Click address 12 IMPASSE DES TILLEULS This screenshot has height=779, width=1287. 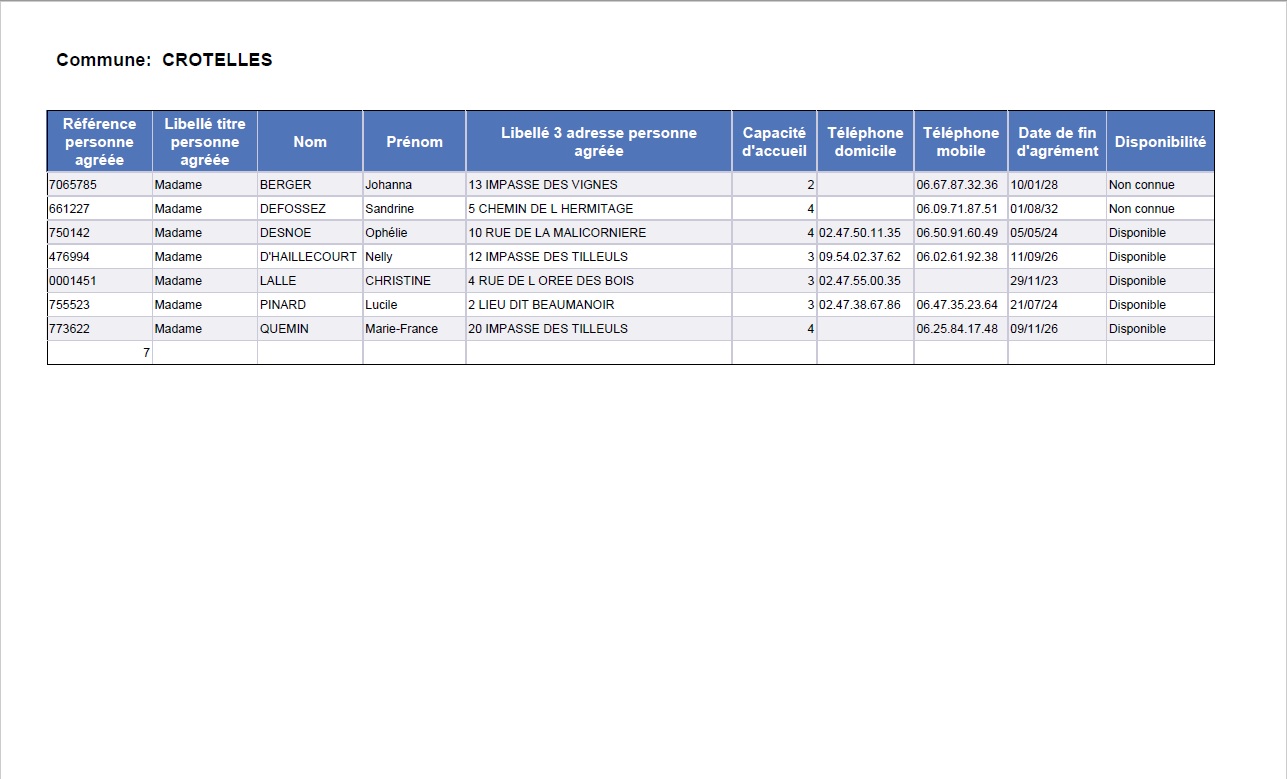coord(548,257)
